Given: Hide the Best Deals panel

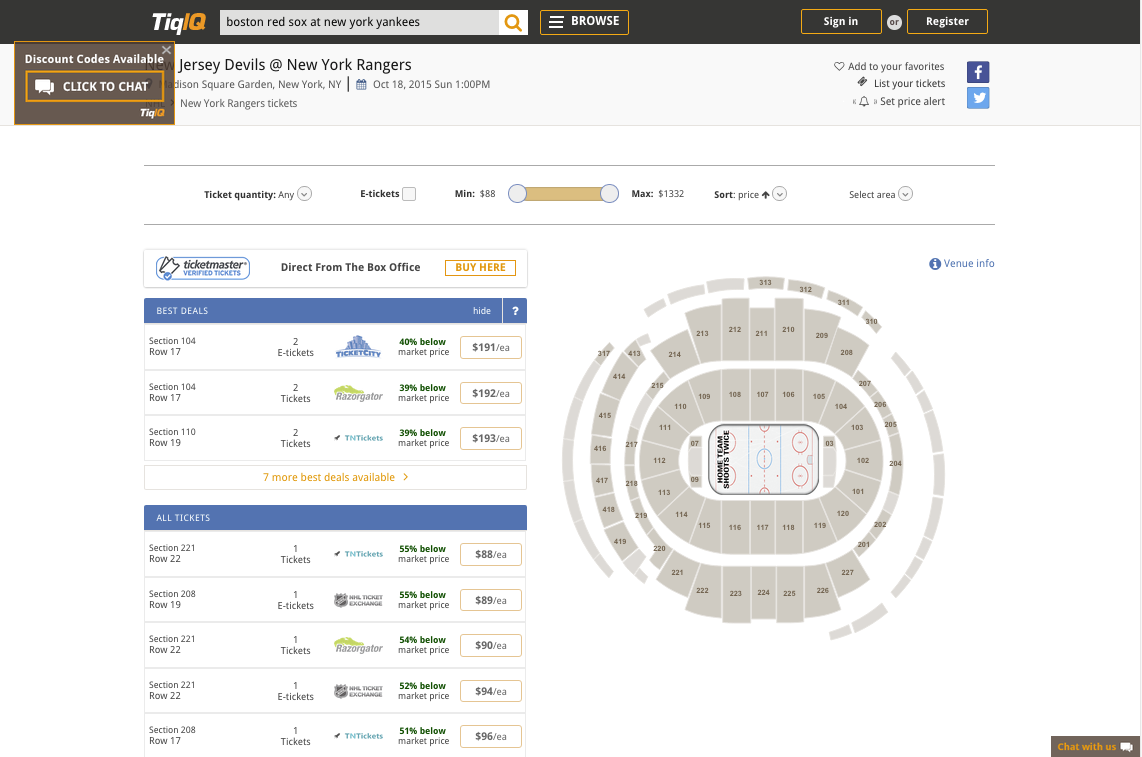Looking at the screenshot, I should click(482, 311).
